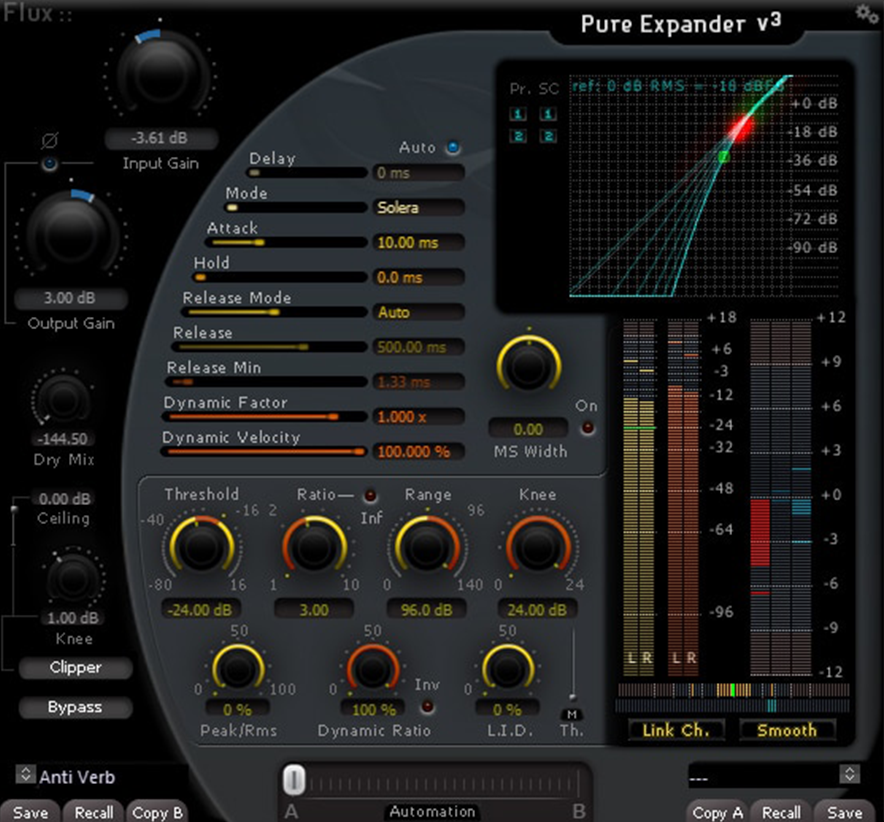Enable the Bypass switch
The image size is (884, 822).
coord(74,707)
